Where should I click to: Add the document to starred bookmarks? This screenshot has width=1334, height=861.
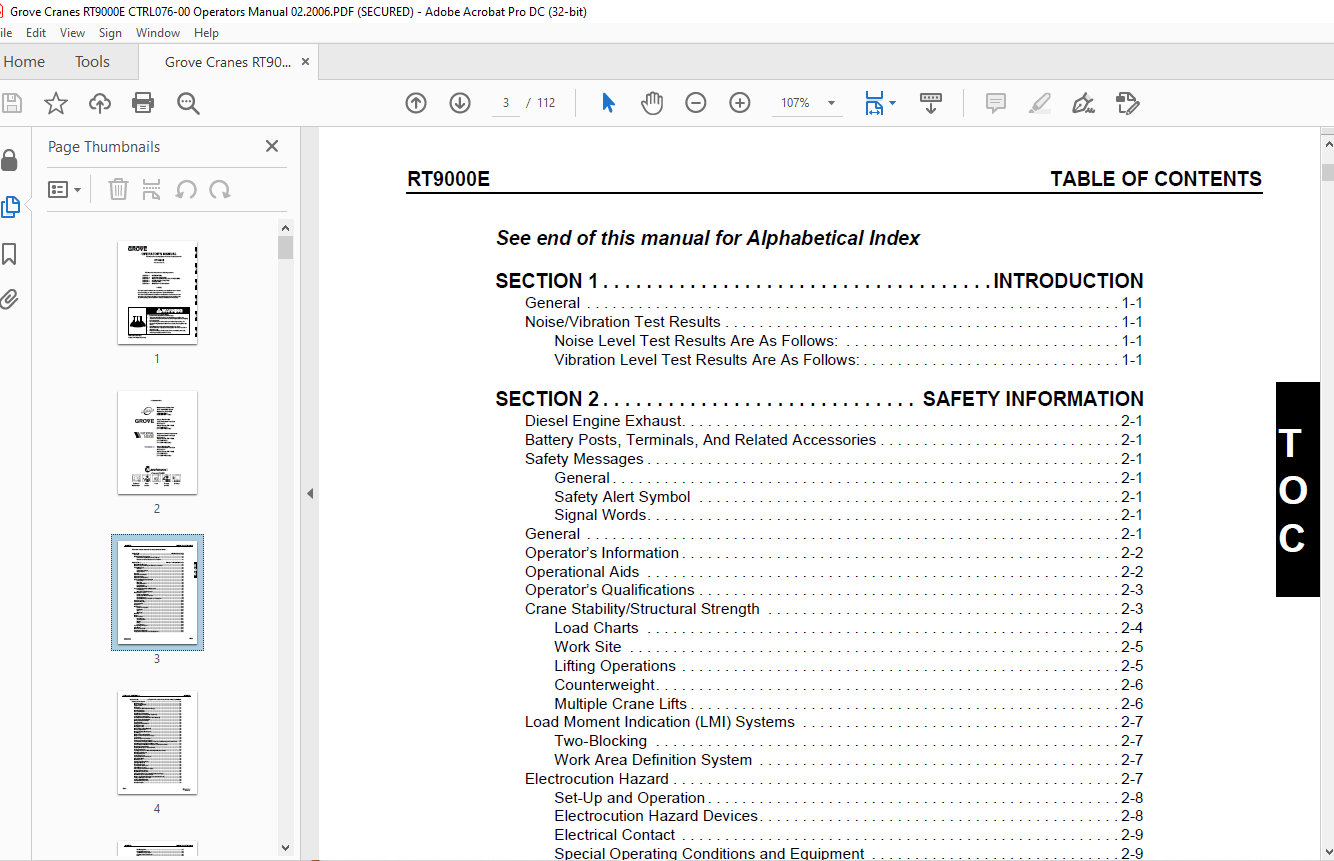[56, 103]
